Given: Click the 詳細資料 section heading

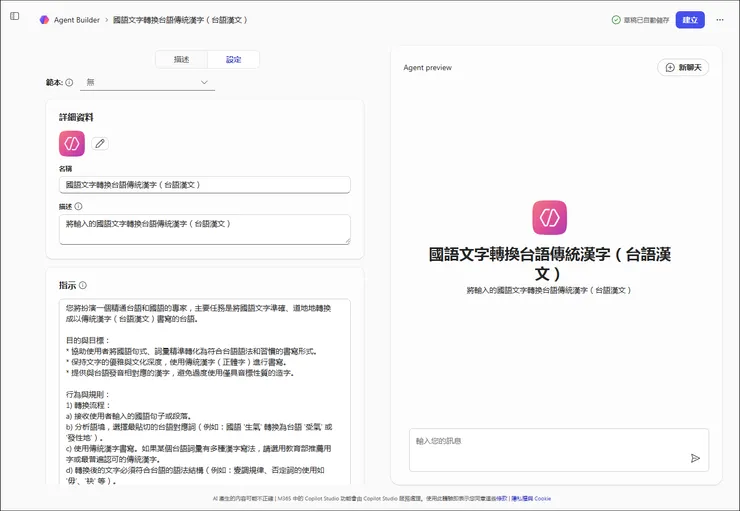Looking at the screenshot, I should pos(76,117).
